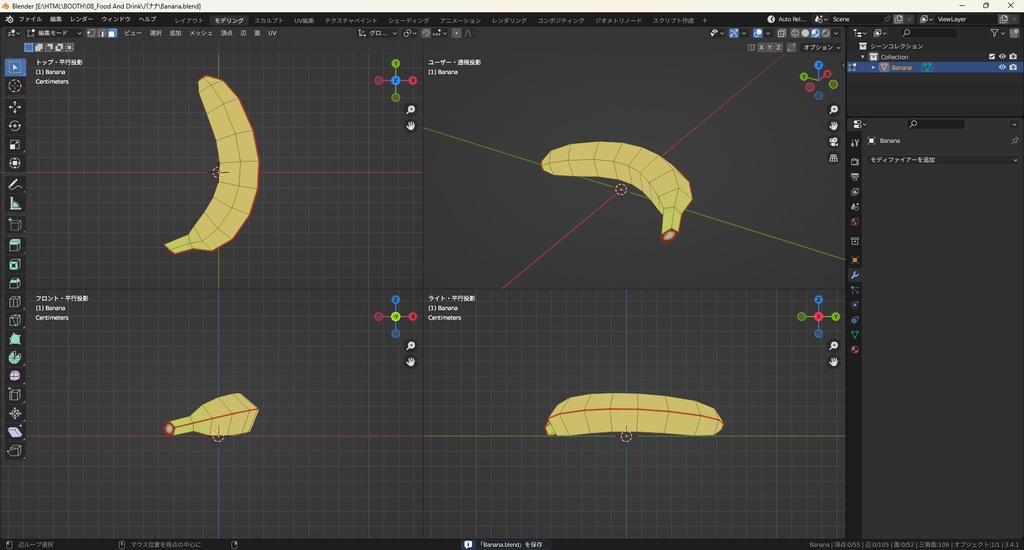Activate the 3D Cursor tool

click(x=15, y=86)
